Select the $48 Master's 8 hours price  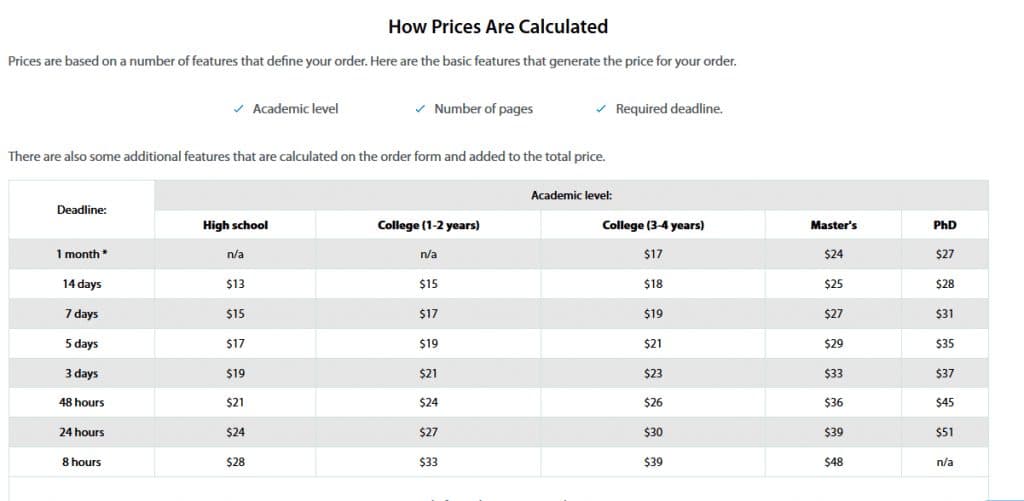pos(833,462)
